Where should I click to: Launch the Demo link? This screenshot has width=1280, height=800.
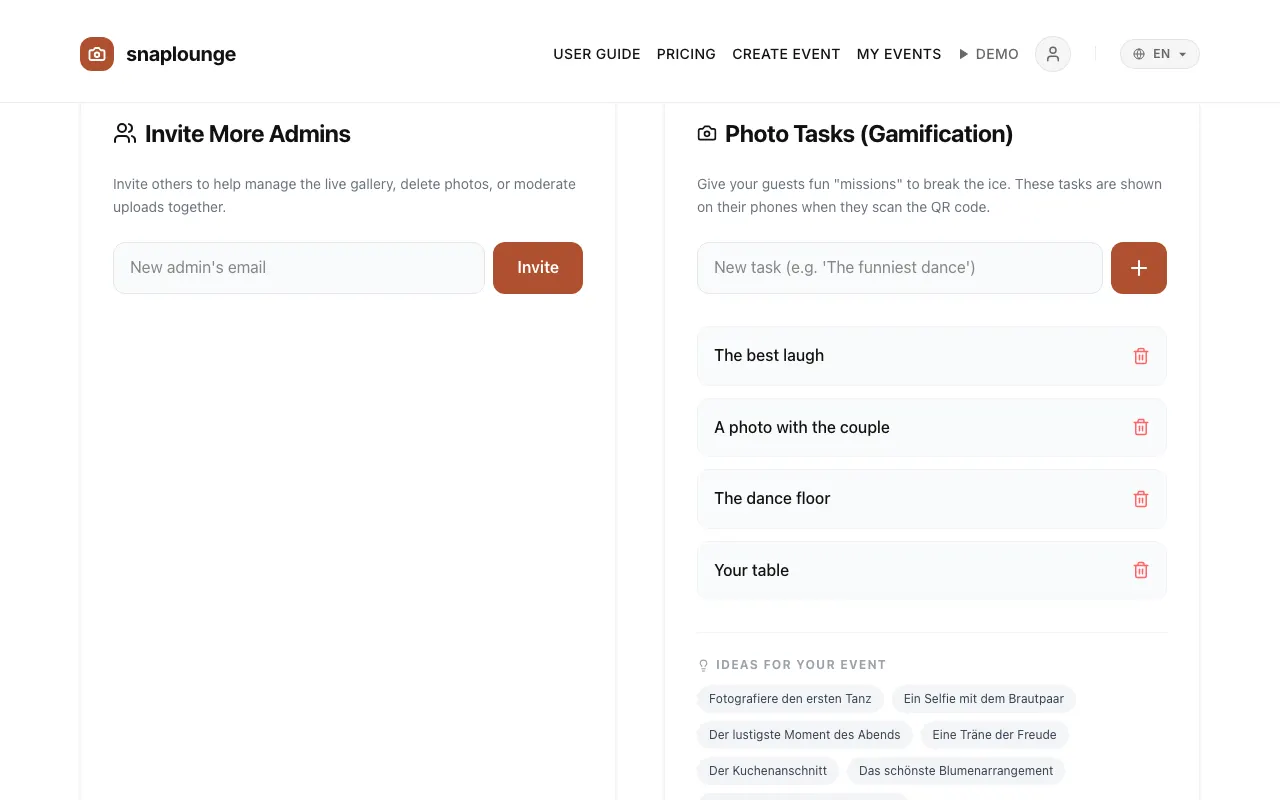pos(988,54)
